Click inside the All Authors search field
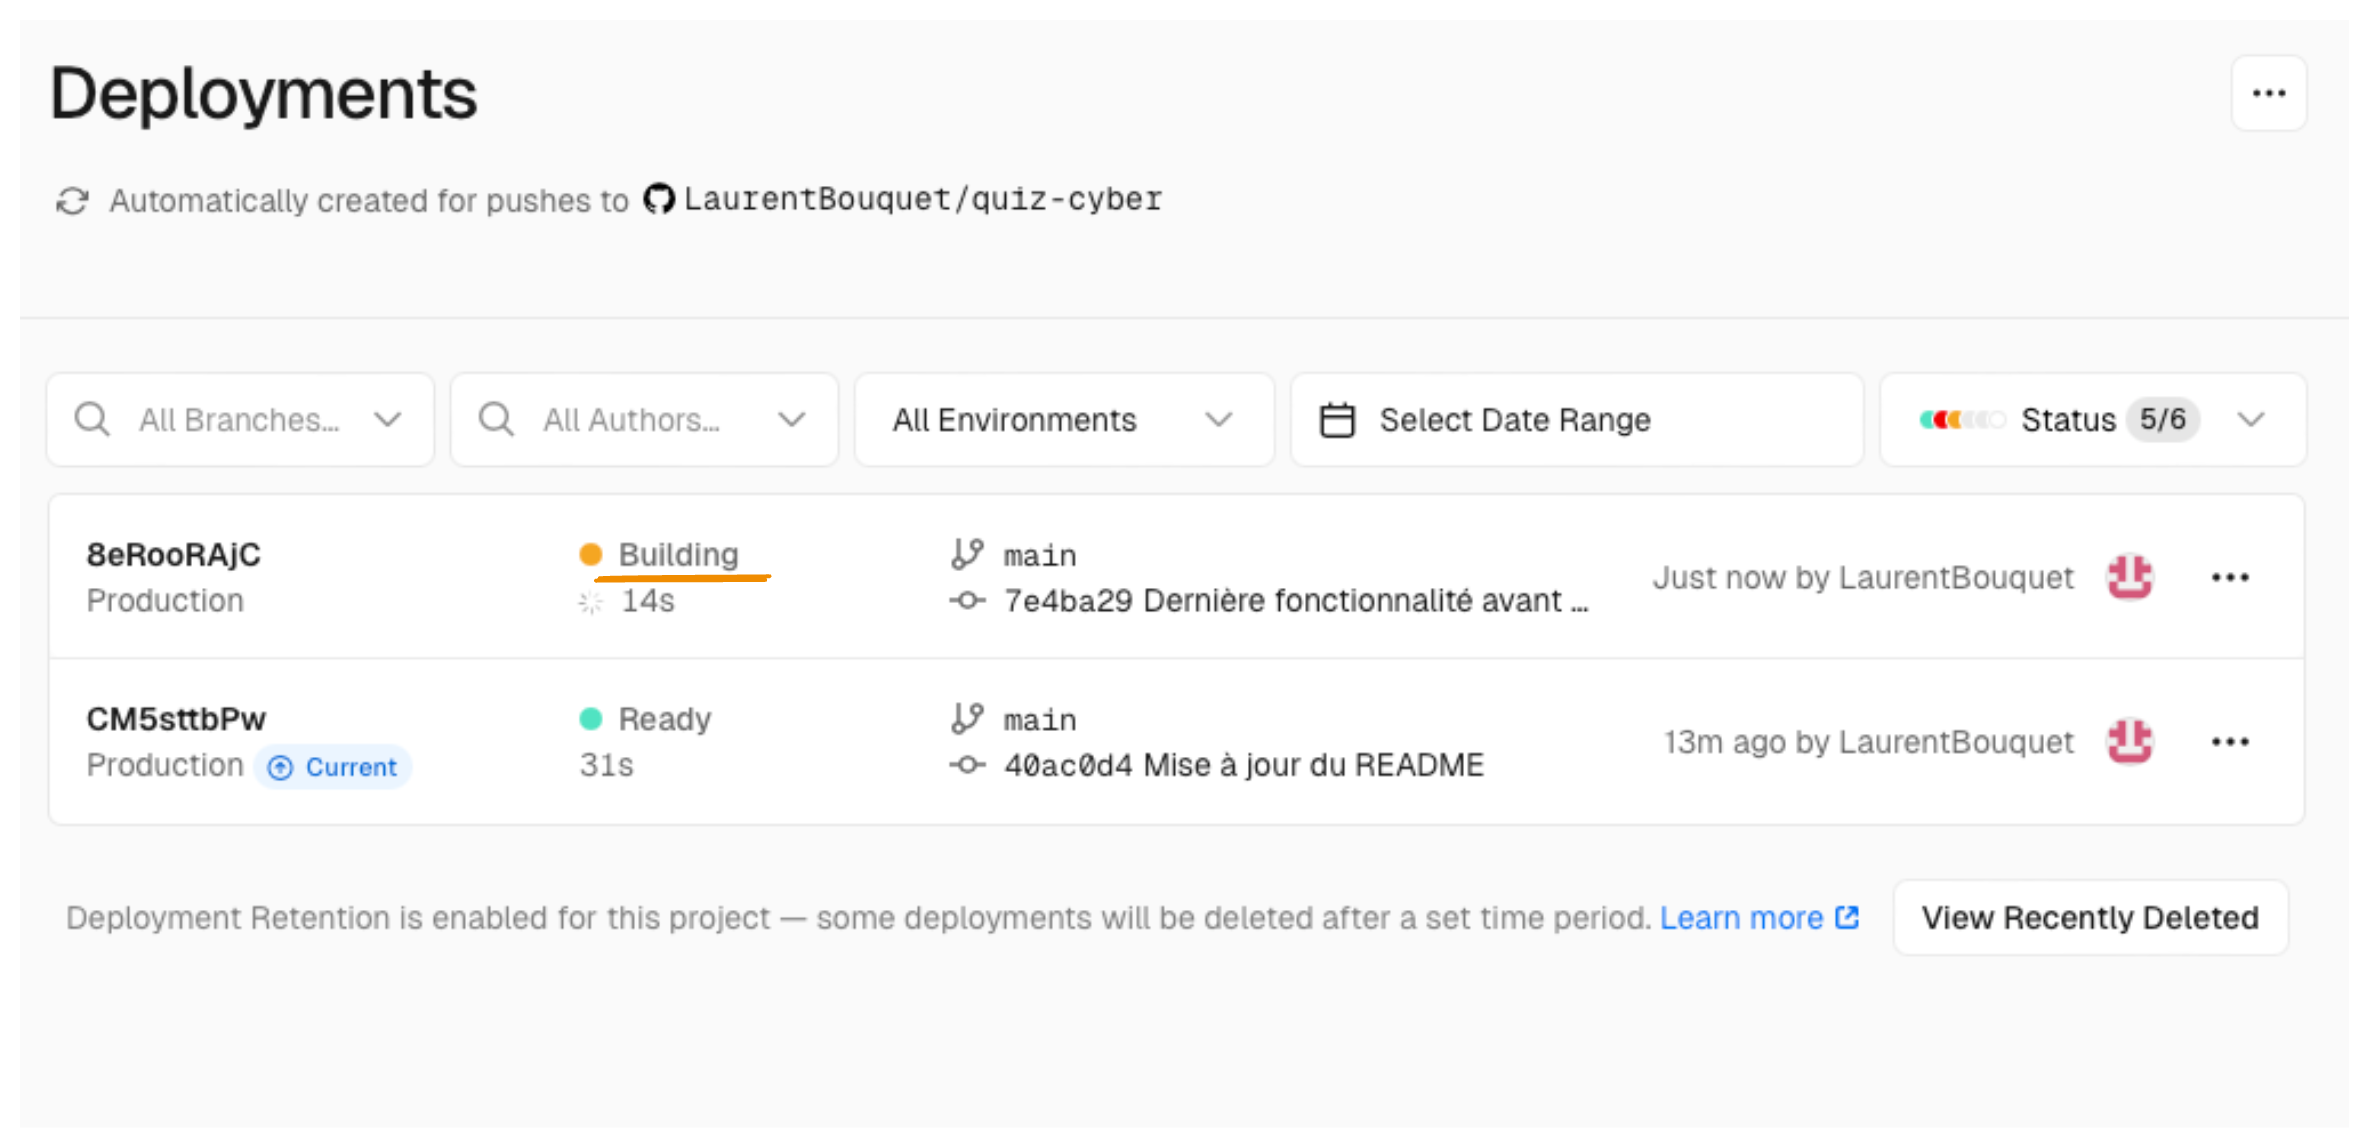Viewport: 2369px width, 1147px height. click(x=630, y=419)
